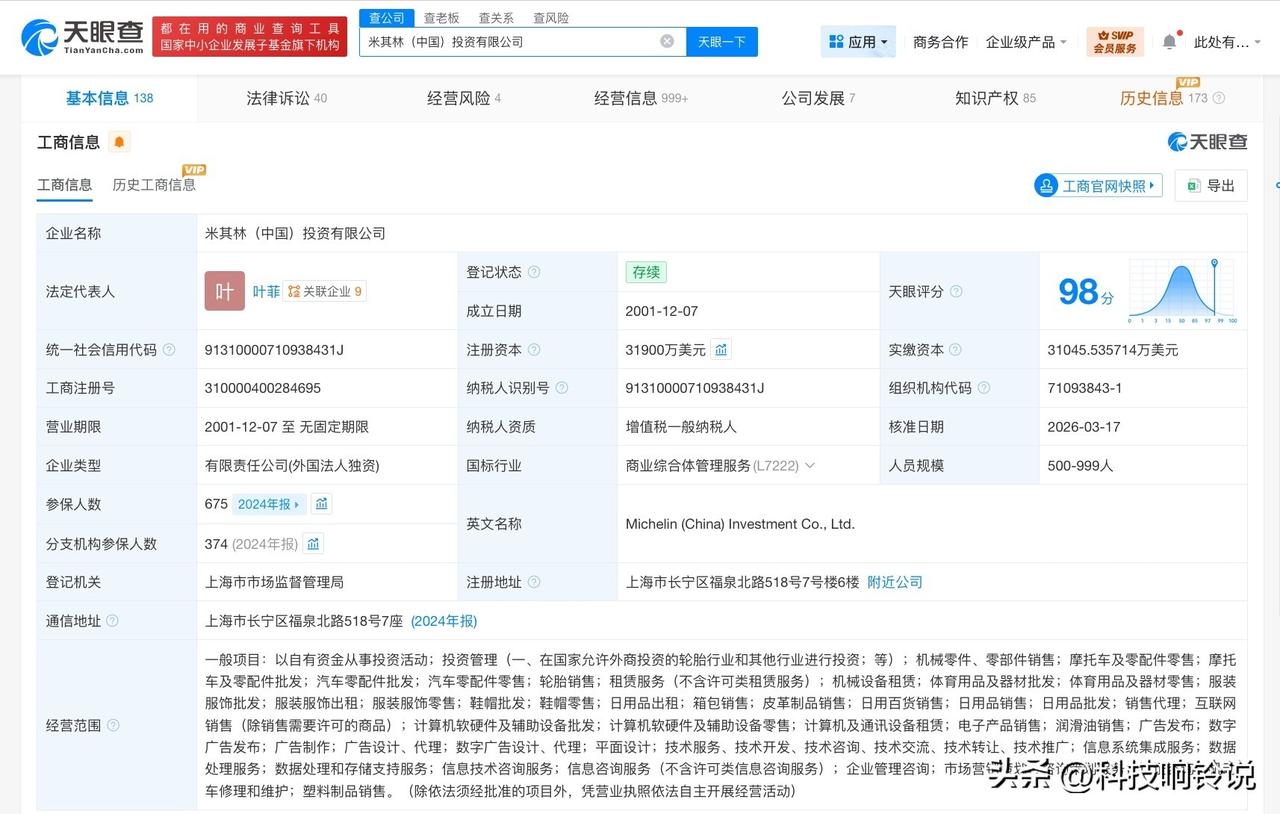Click the help icon next to 注册资本
Viewport: 1280px width, 814px height.
coord(534,349)
